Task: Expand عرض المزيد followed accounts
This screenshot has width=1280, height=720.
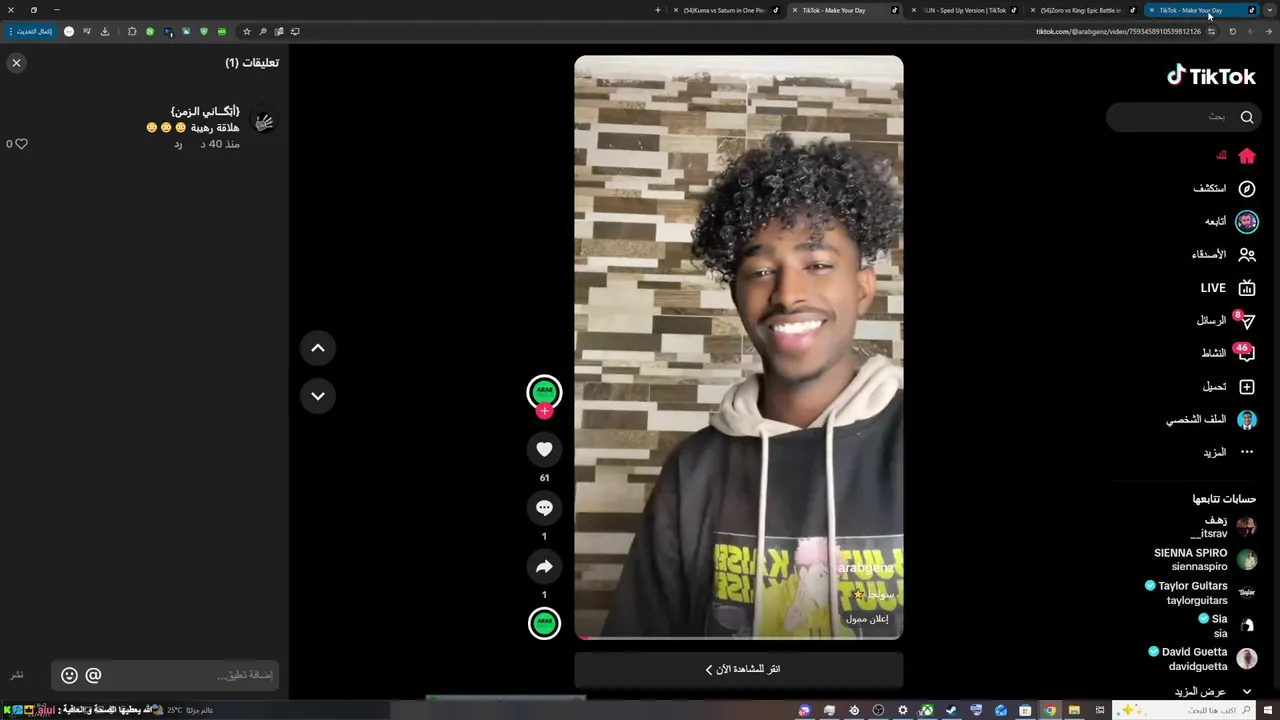Action: point(1212,692)
